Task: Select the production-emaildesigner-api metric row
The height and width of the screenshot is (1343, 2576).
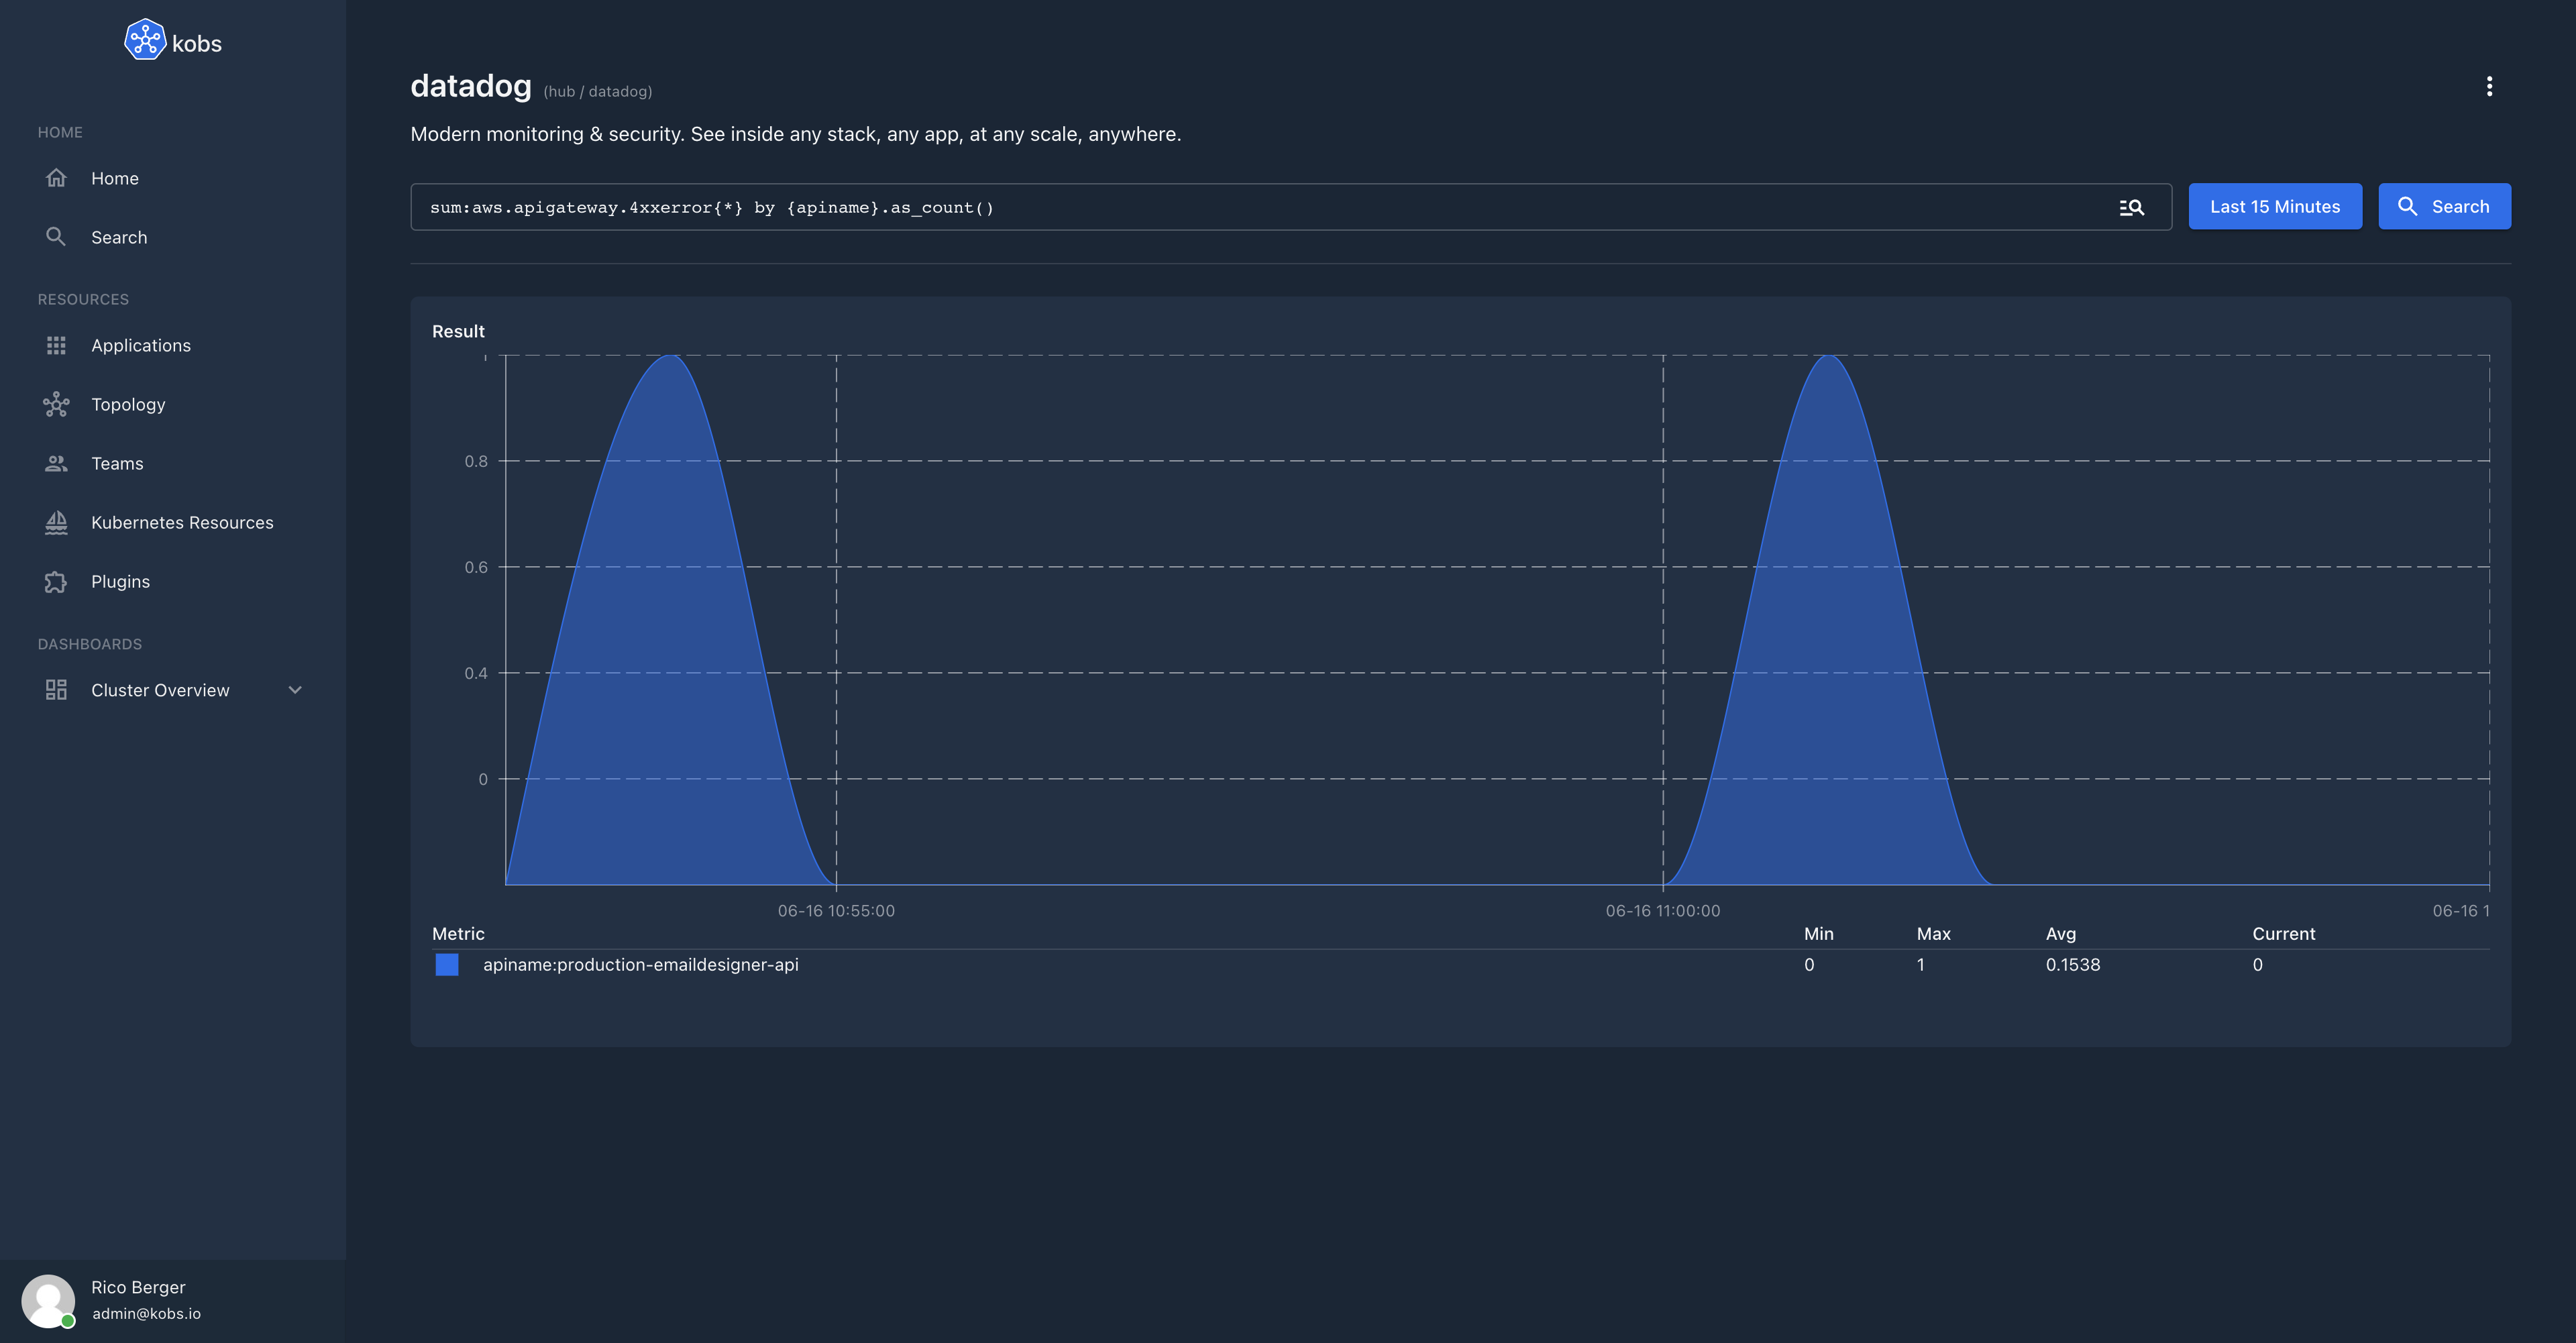Action: (x=640, y=965)
